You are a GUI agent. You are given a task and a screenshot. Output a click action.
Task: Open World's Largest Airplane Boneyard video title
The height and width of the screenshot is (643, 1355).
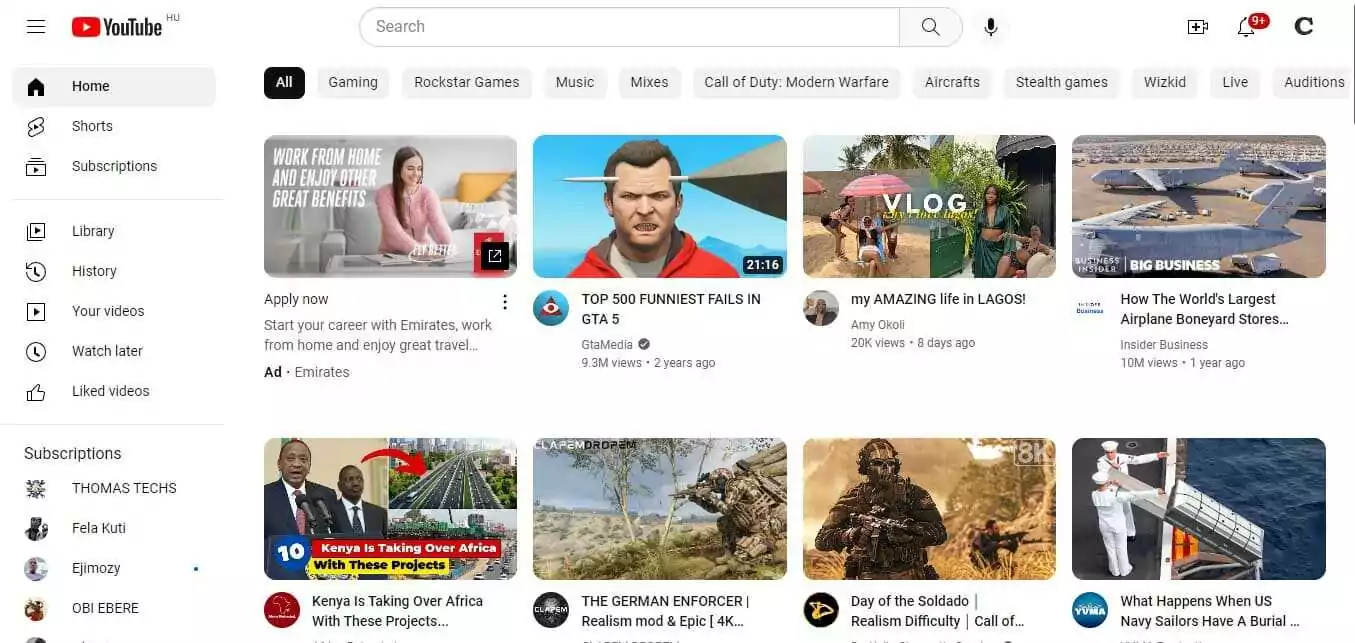(x=1204, y=309)
